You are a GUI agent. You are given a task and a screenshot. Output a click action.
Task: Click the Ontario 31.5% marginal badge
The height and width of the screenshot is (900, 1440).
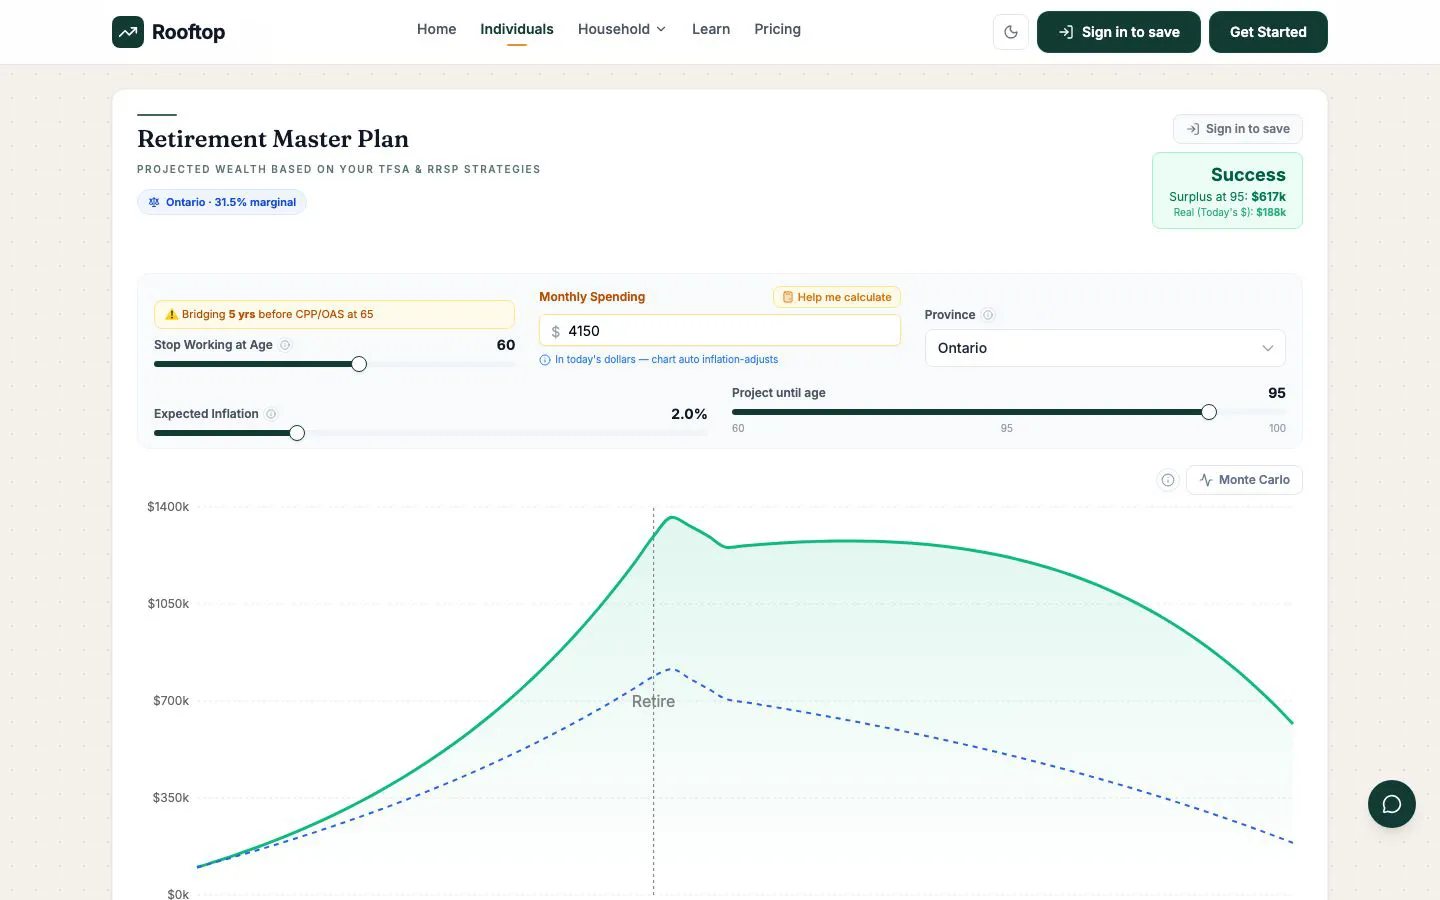222,202
